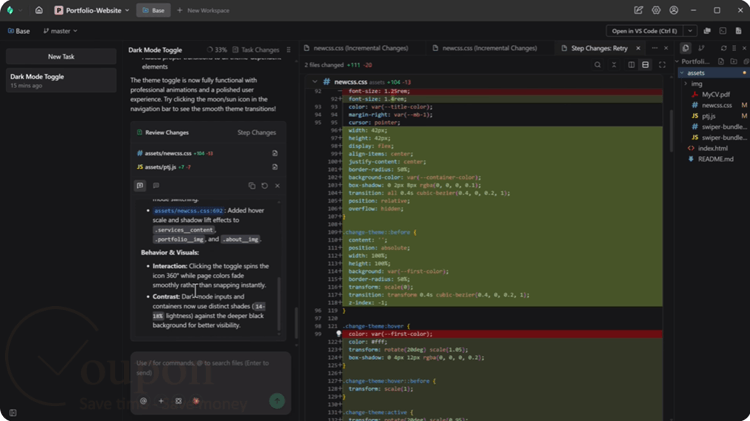This screenshot has width=750, height=421.
Task: Click the red stop icon in chat input
Action: 196,401
